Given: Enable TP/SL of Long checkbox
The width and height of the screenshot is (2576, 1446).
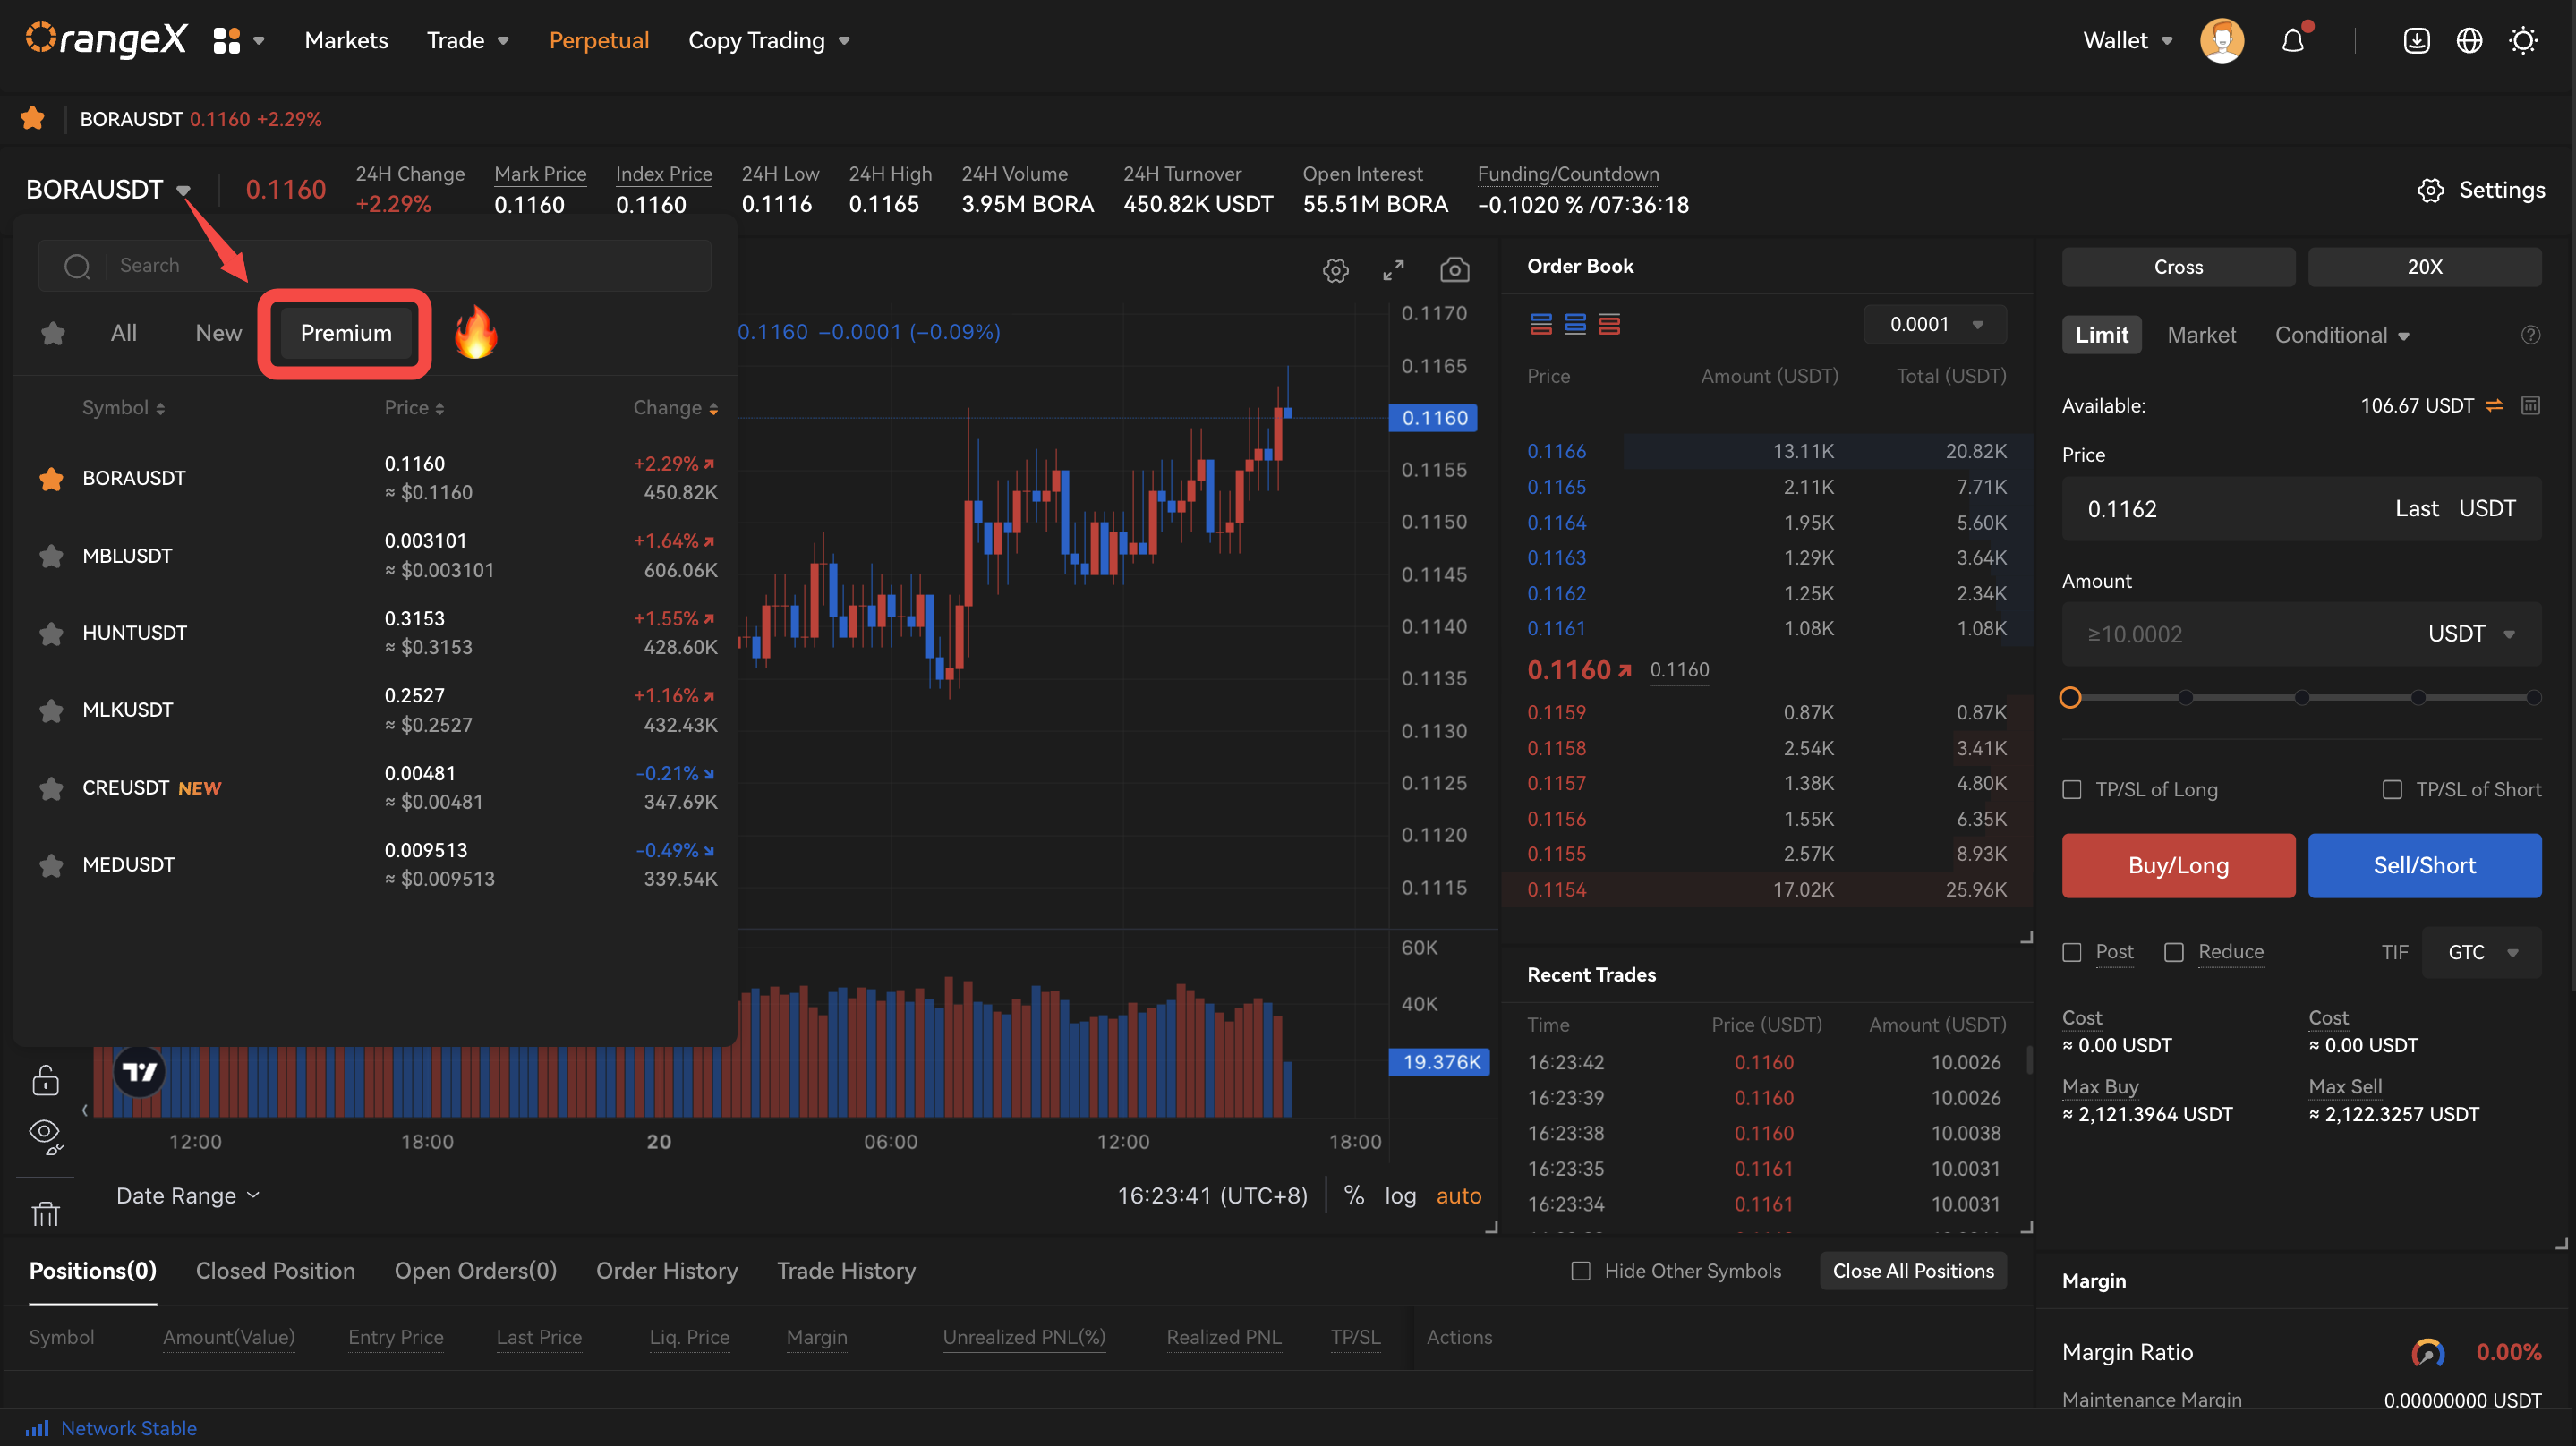Looking at the screenshot, I should click(2072, 790).
